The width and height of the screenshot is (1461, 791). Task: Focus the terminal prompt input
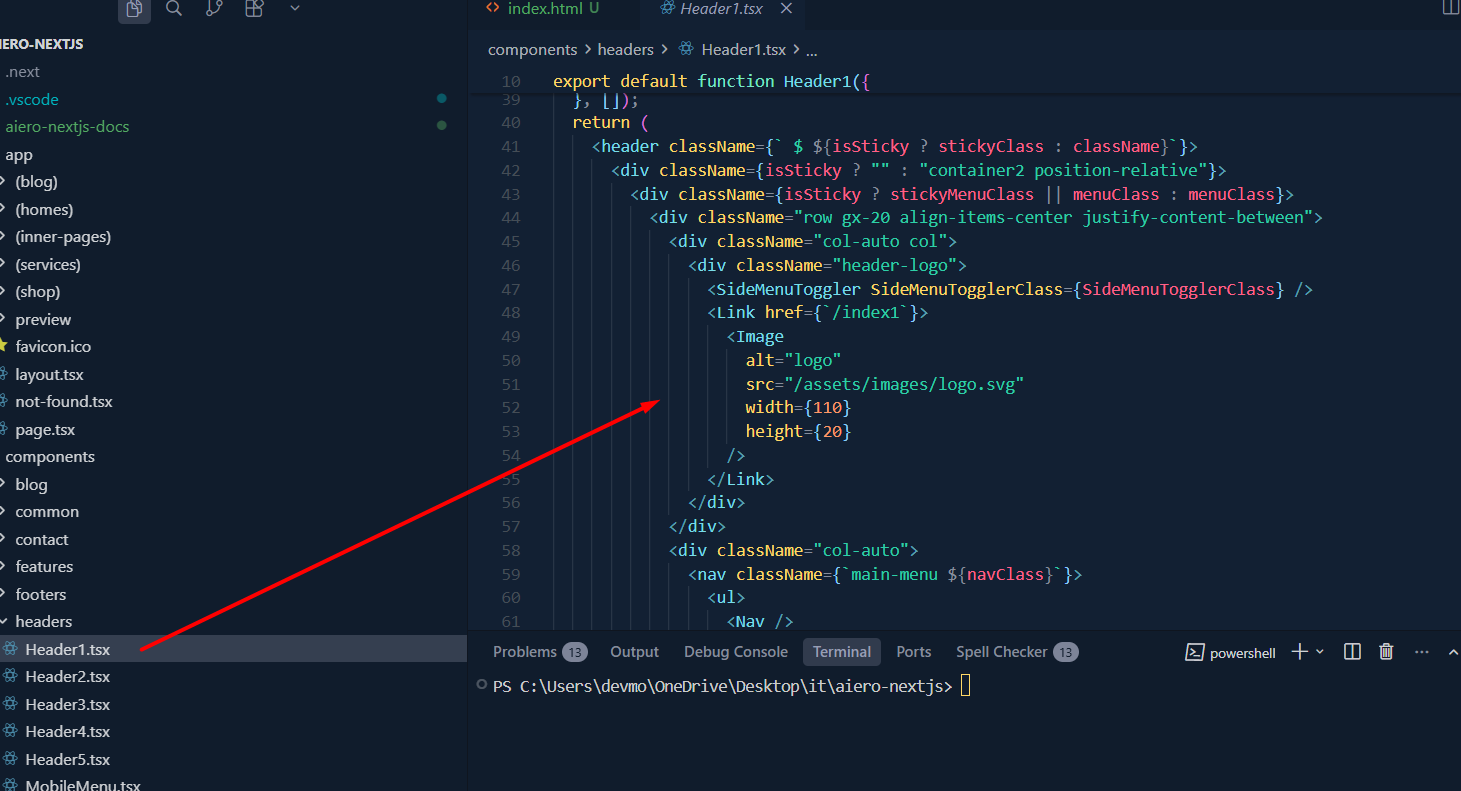coord(966,685)
